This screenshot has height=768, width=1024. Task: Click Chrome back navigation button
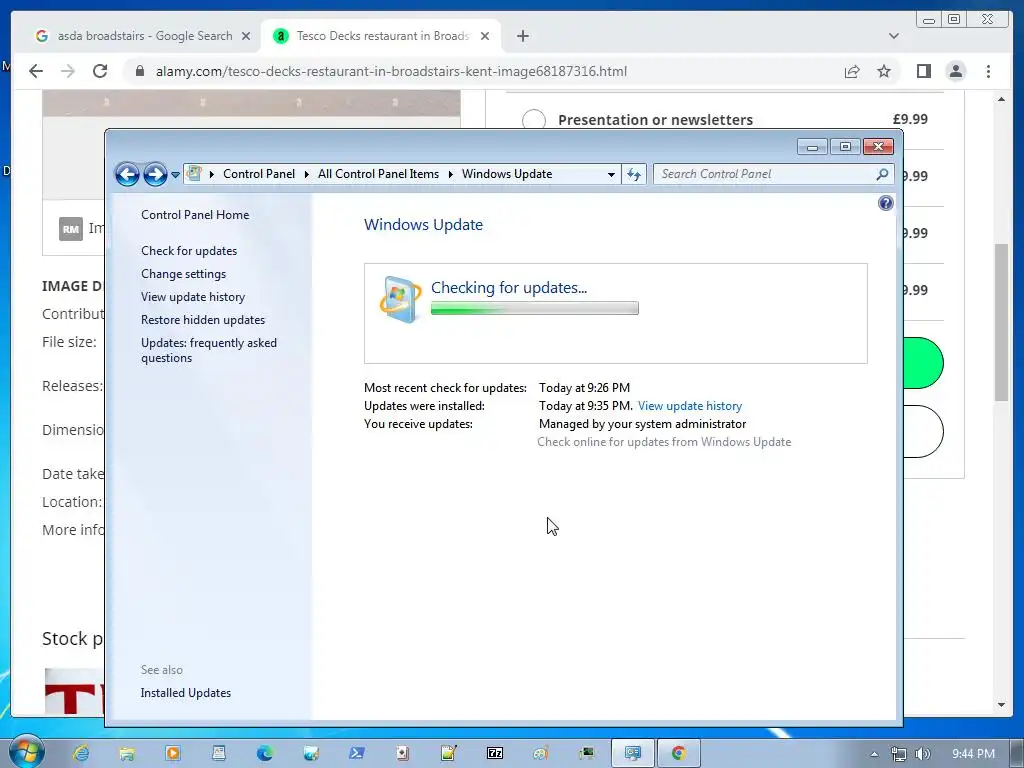tap(36, 71)
